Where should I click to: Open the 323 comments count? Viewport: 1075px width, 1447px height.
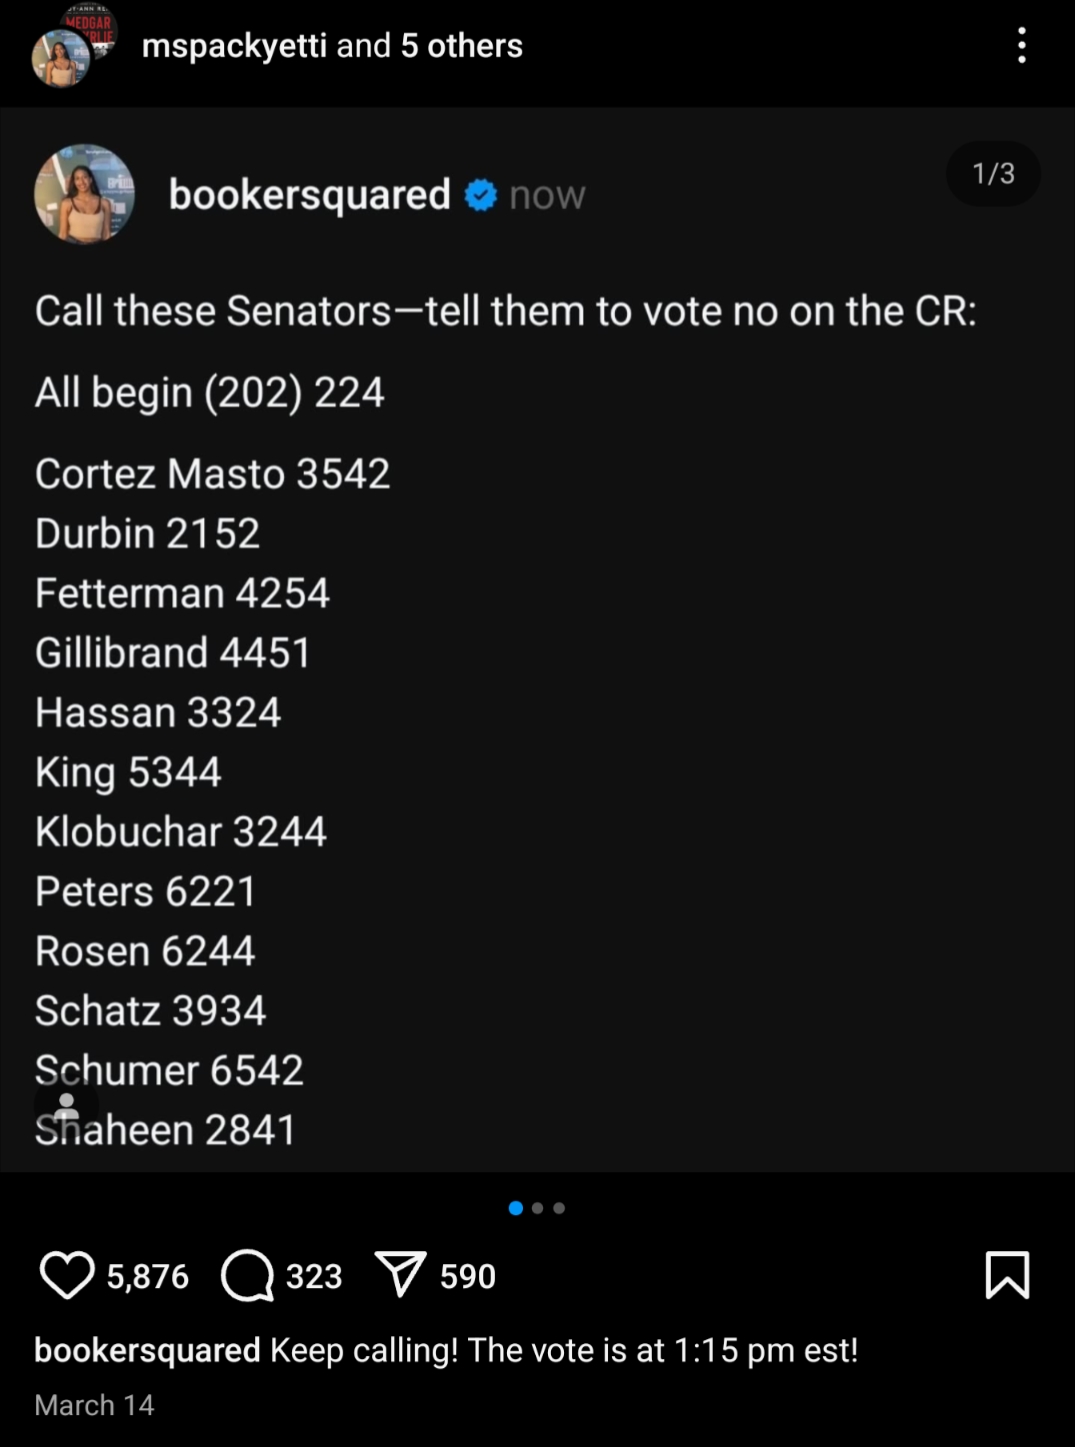(x=314, y=1277)
